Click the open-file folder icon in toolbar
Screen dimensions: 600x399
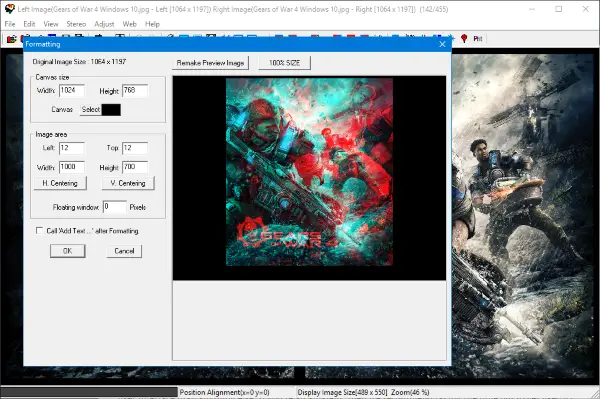coord(11,39)
